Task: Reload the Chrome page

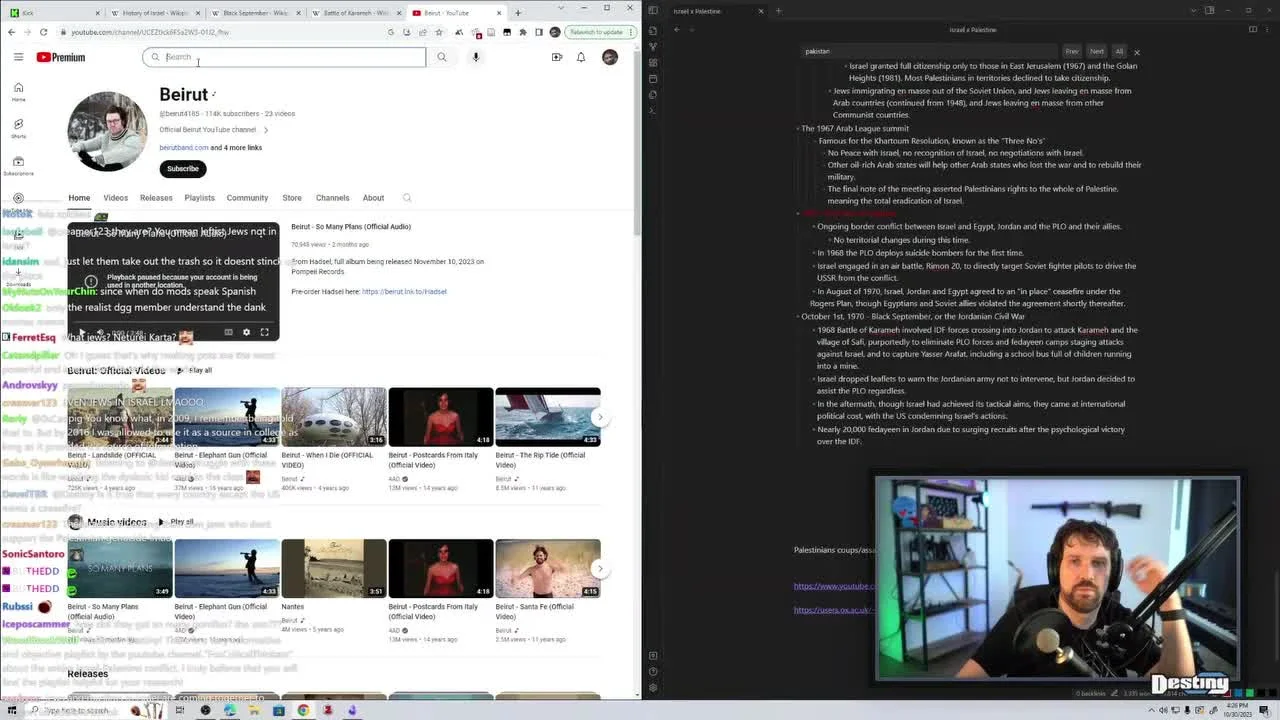Action: click(x=43, y=32)
